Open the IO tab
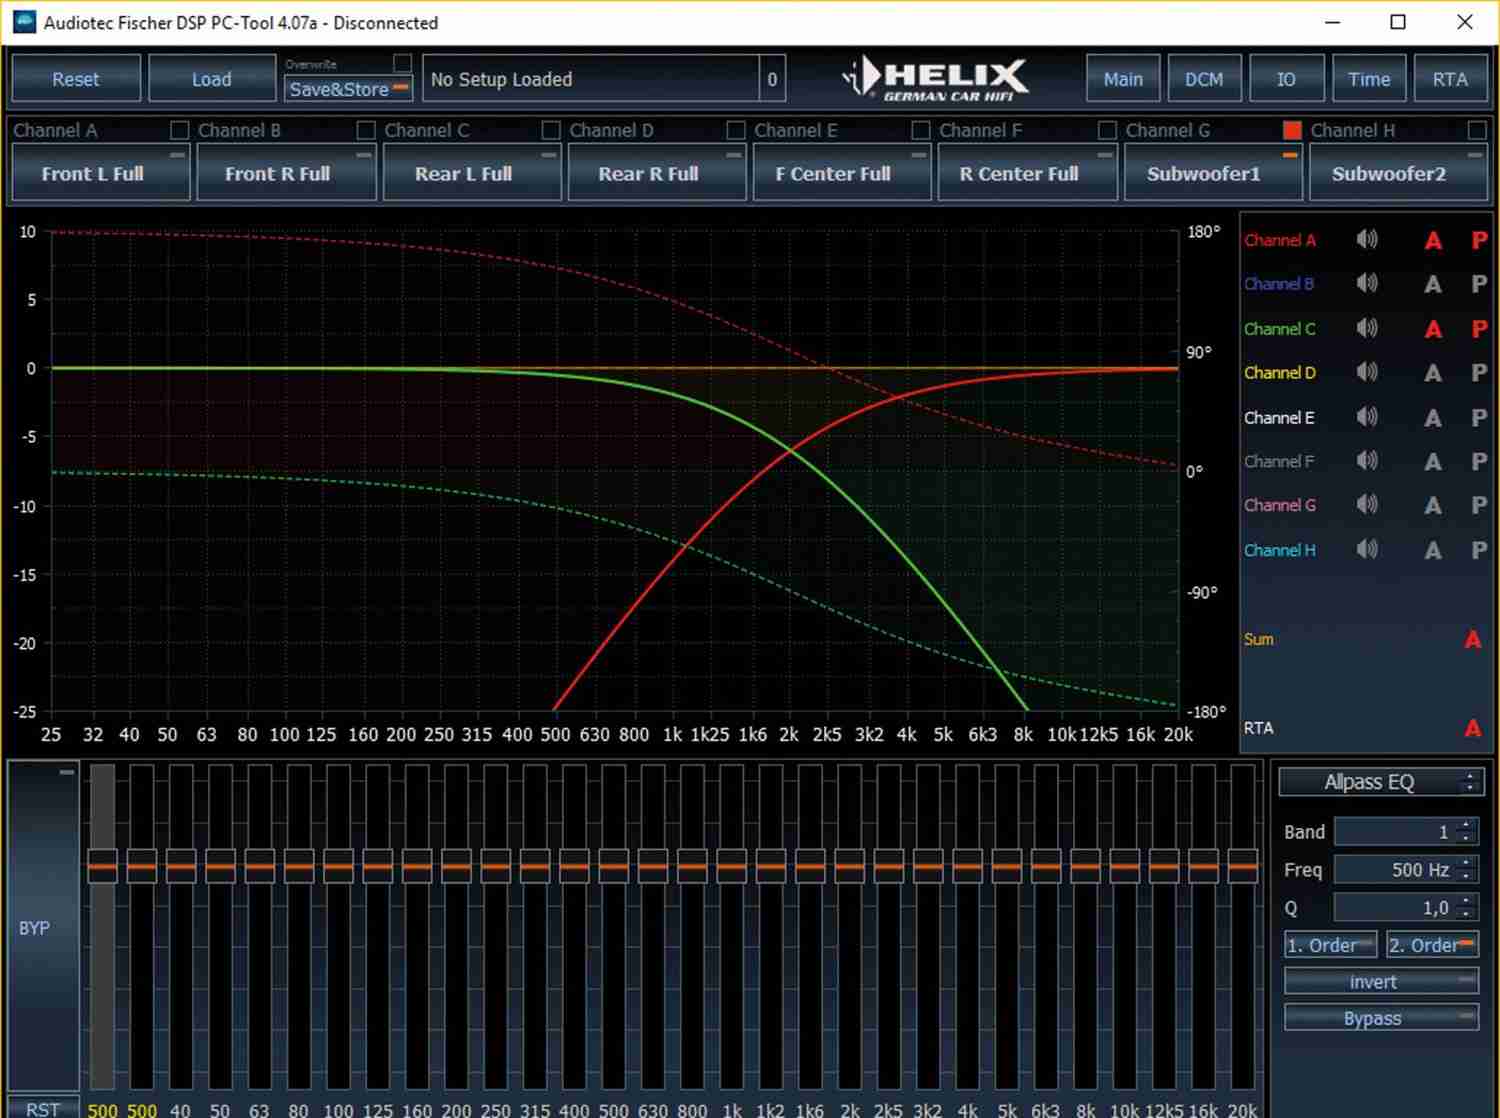 point(1286,79)
